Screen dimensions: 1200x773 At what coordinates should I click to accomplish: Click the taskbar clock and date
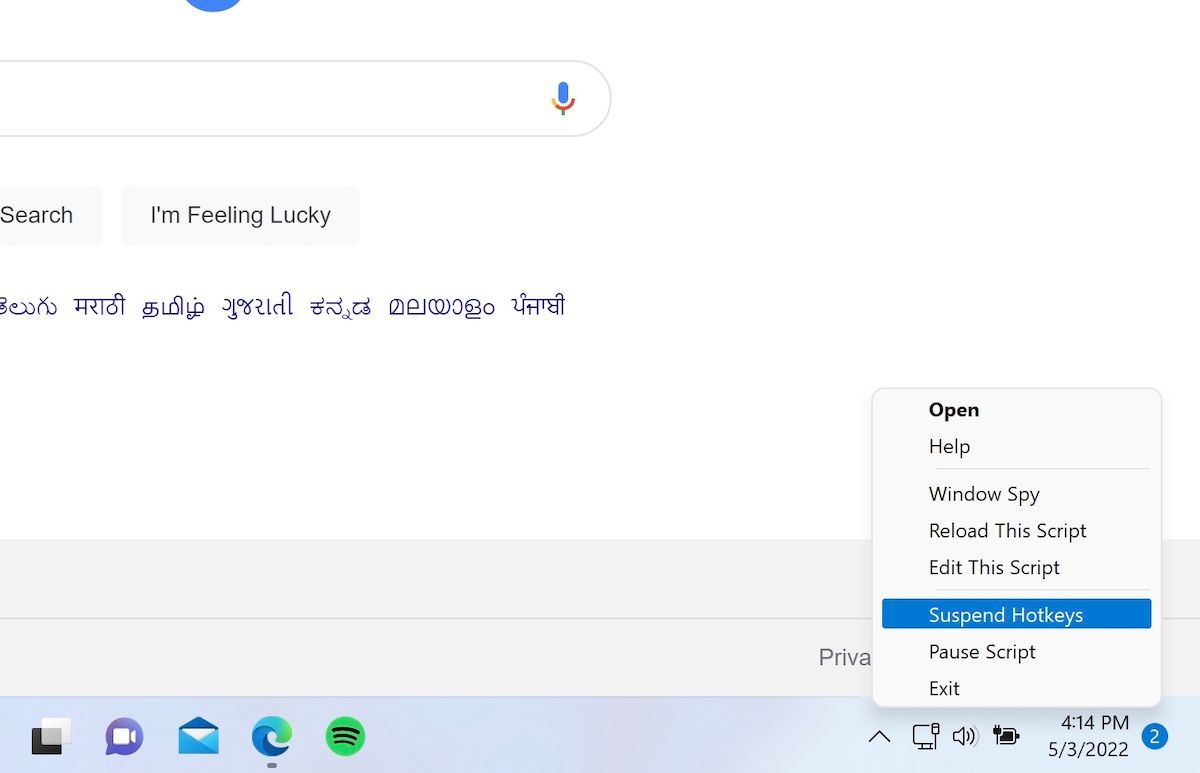click(x=1090, y=735)
